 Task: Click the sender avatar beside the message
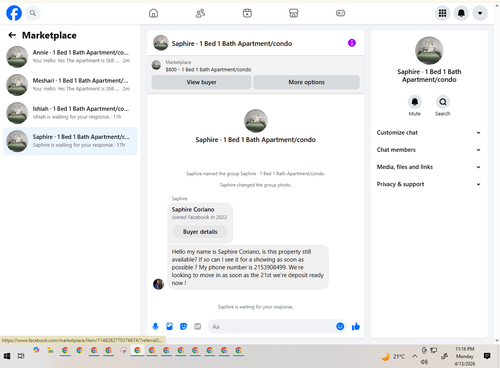[x=158, y=284]
